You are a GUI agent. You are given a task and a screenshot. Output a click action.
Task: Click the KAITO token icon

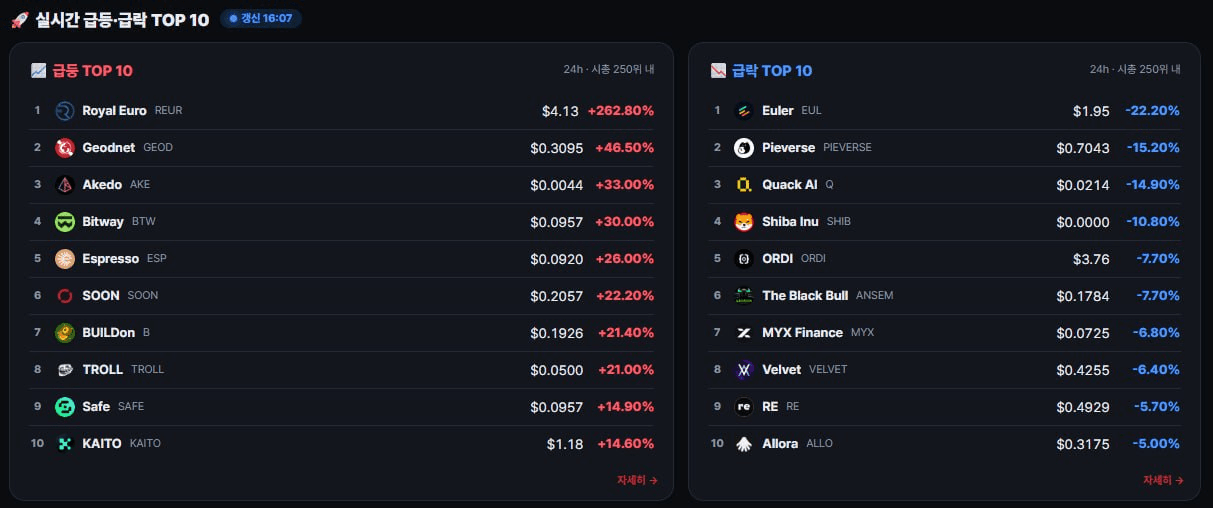click(x=65, y=444)
